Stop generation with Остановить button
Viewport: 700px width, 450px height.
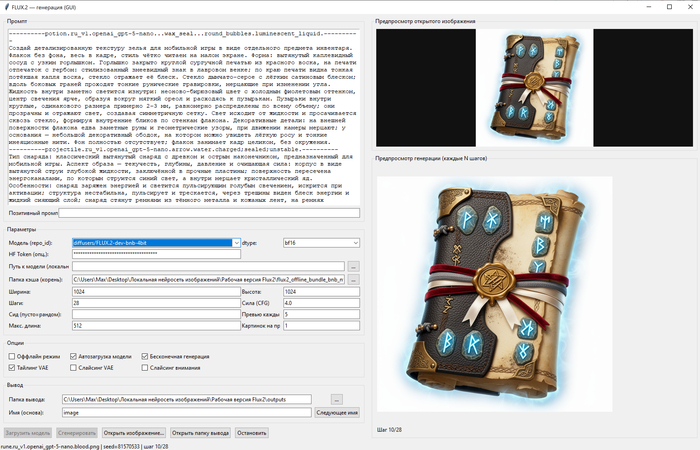pos(252,434)
